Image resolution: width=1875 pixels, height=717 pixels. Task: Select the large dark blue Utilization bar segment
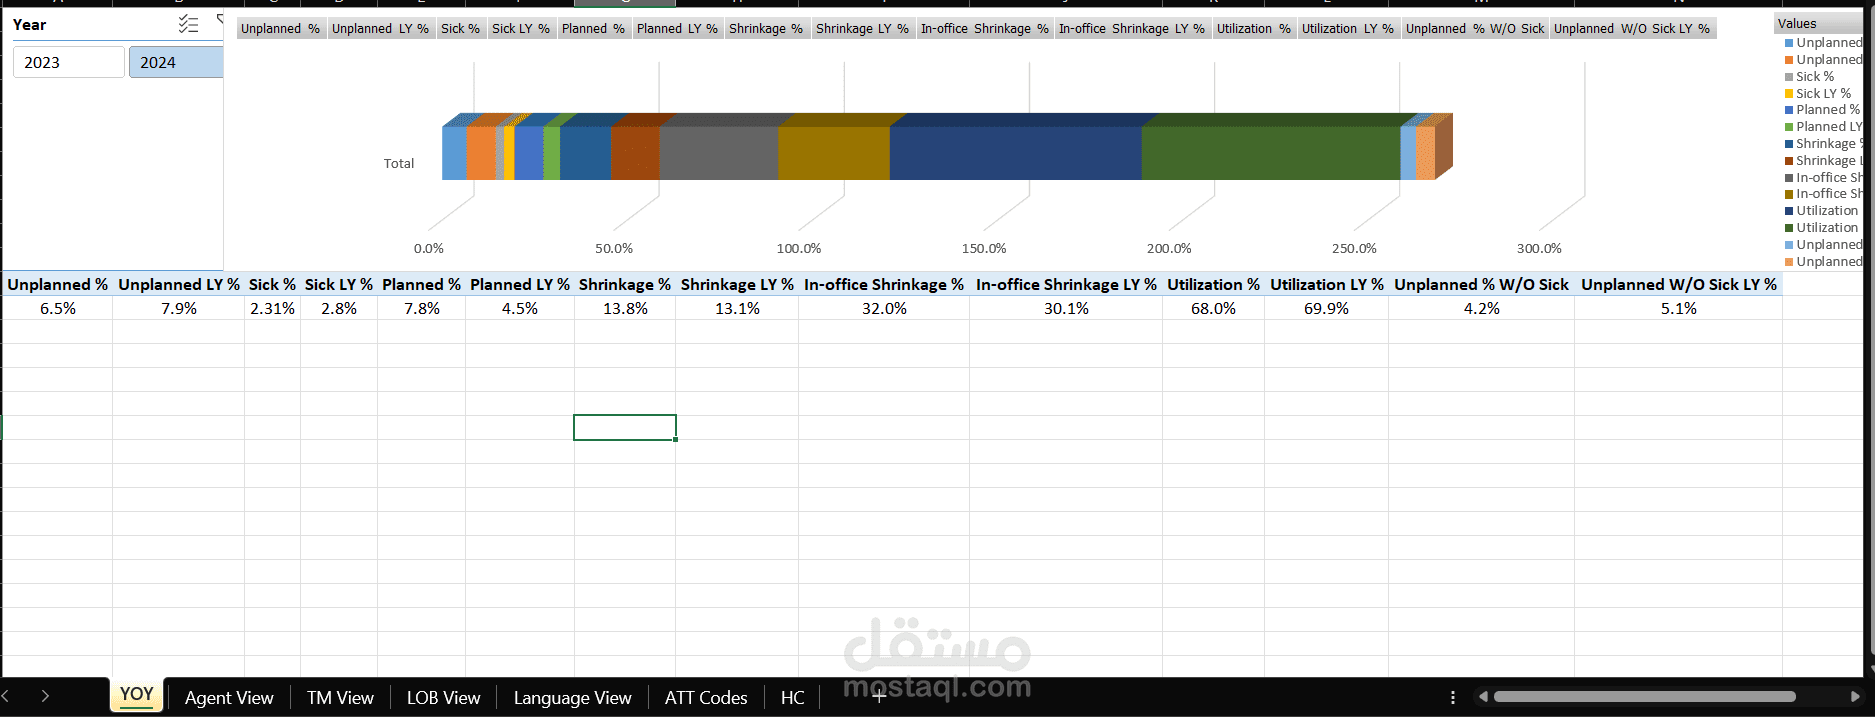click(x=1015, y=153)
